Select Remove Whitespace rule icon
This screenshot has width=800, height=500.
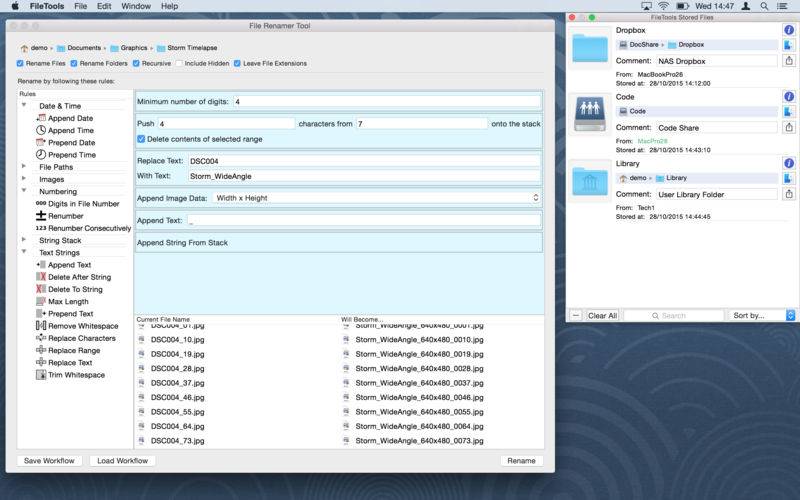tap(41, 326)
